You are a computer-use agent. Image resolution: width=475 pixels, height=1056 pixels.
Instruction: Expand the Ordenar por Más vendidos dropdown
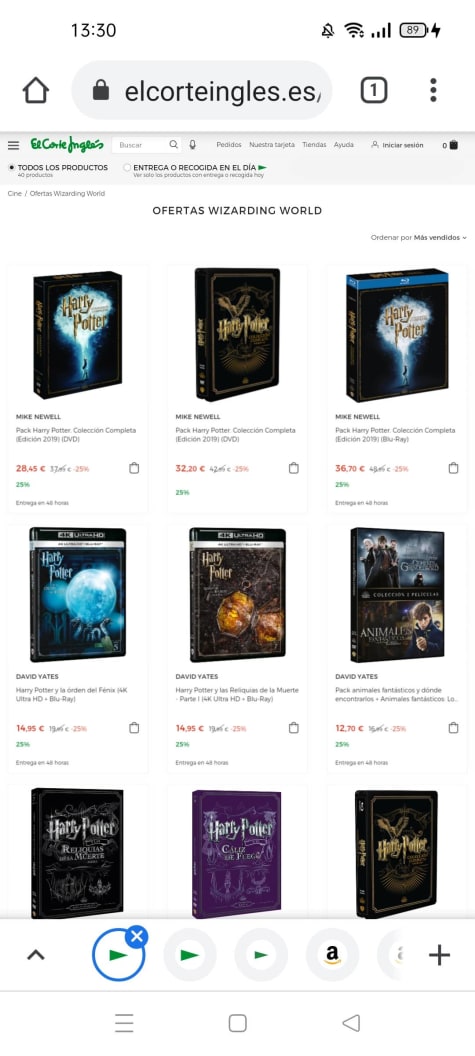click(418, 238)
